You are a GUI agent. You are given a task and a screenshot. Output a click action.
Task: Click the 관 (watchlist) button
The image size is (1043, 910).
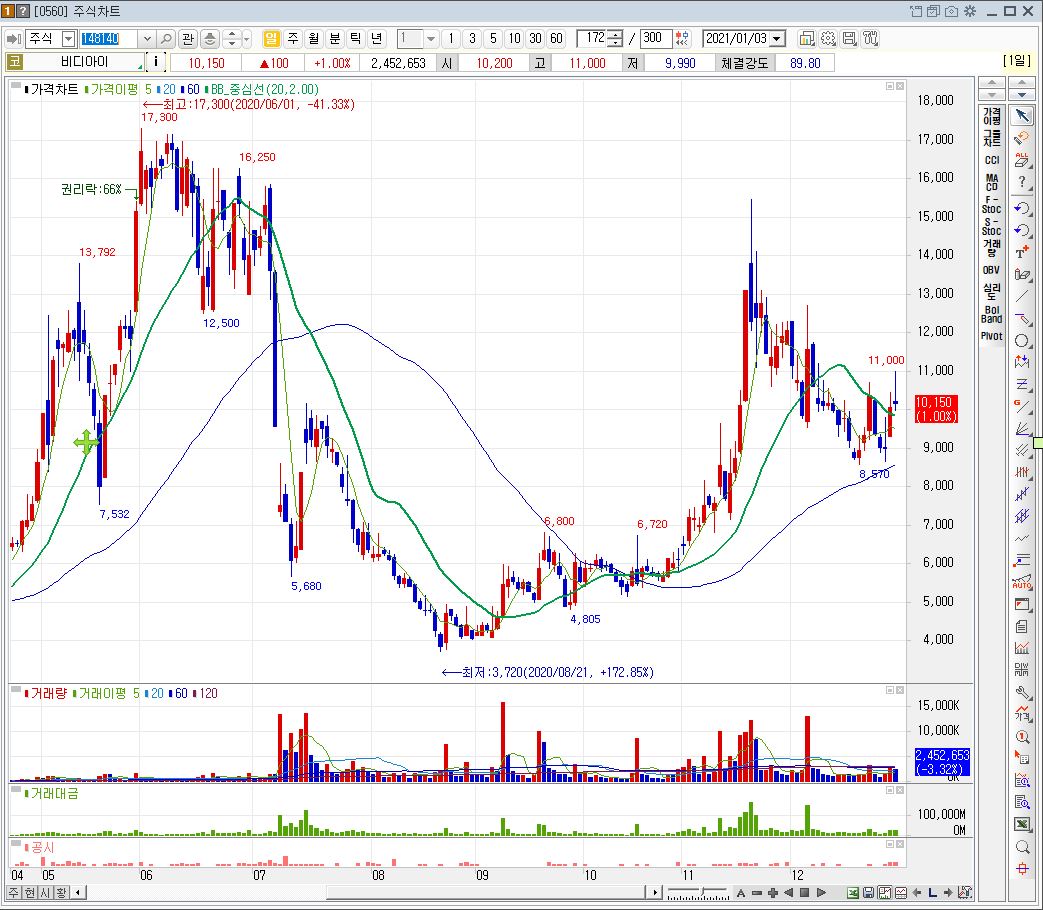click(188, 39)
